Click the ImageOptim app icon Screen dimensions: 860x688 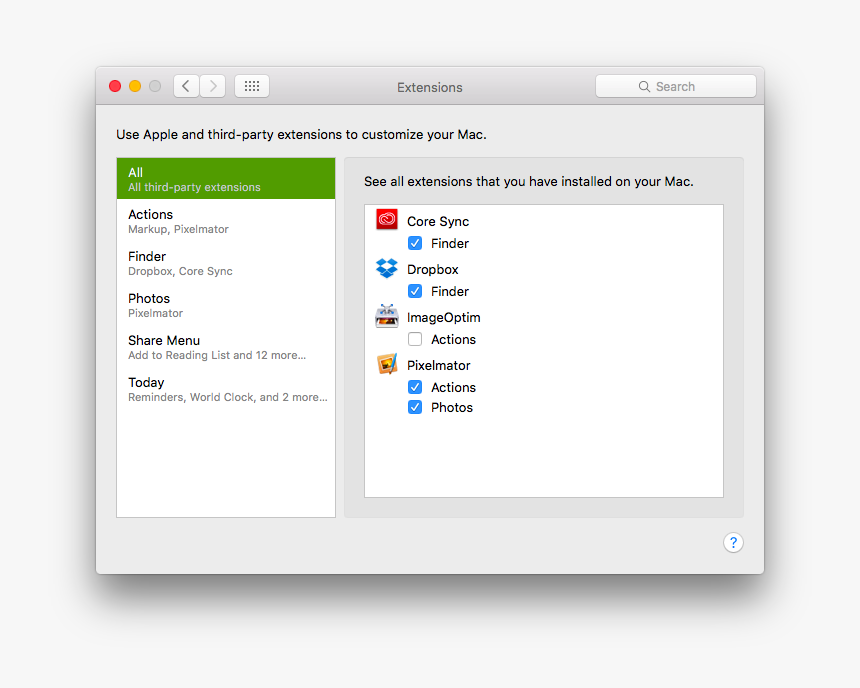pos(387,316)
